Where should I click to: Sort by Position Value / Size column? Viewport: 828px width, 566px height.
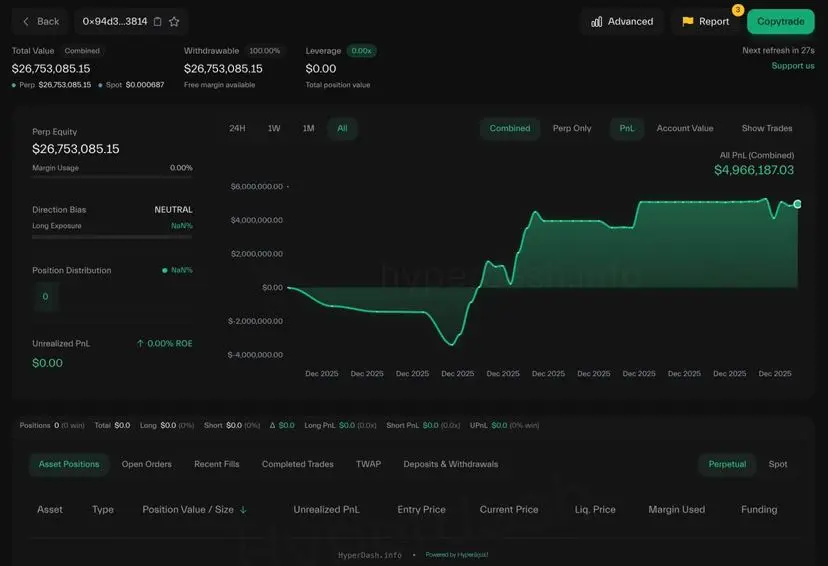(x=188, y=510)
